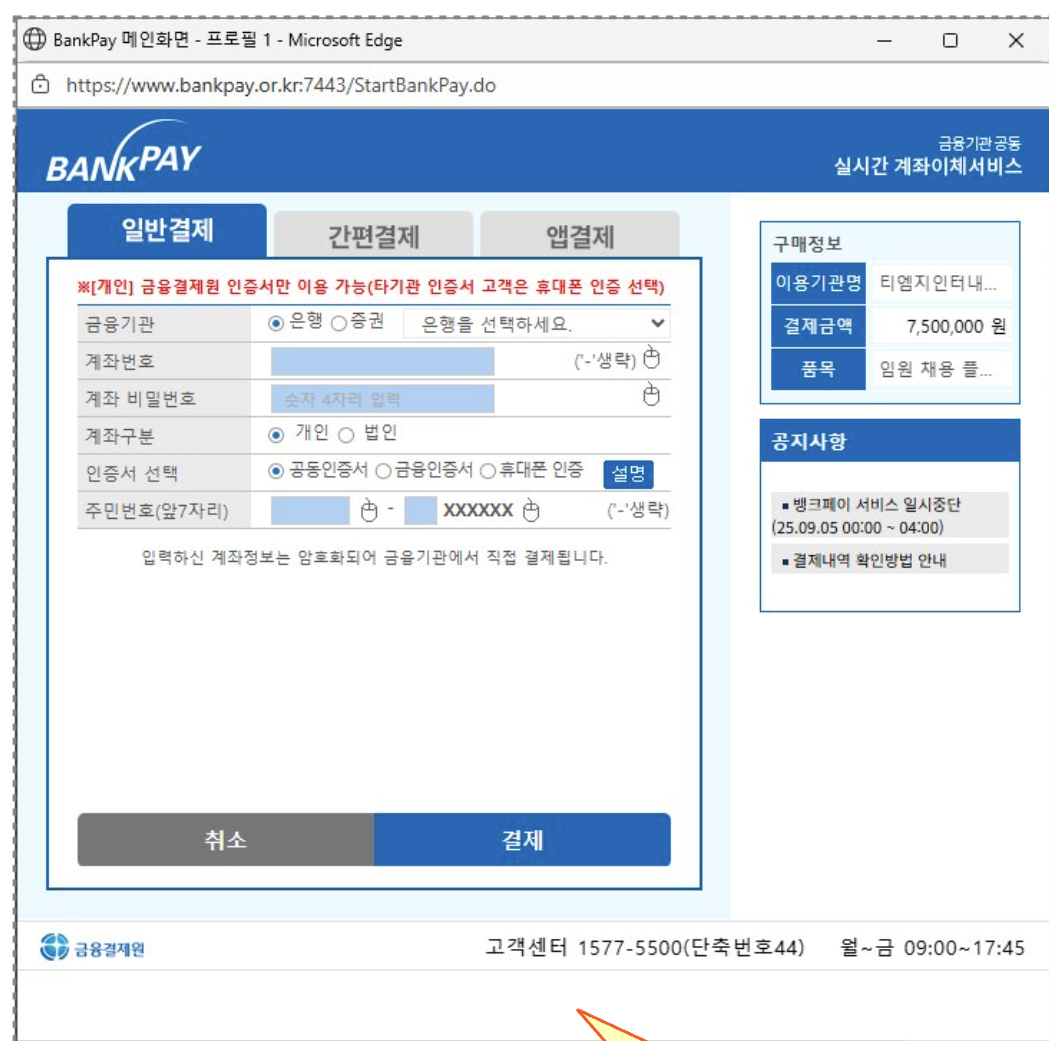Click the mouse icon after XXXXXX

point(531,510)
